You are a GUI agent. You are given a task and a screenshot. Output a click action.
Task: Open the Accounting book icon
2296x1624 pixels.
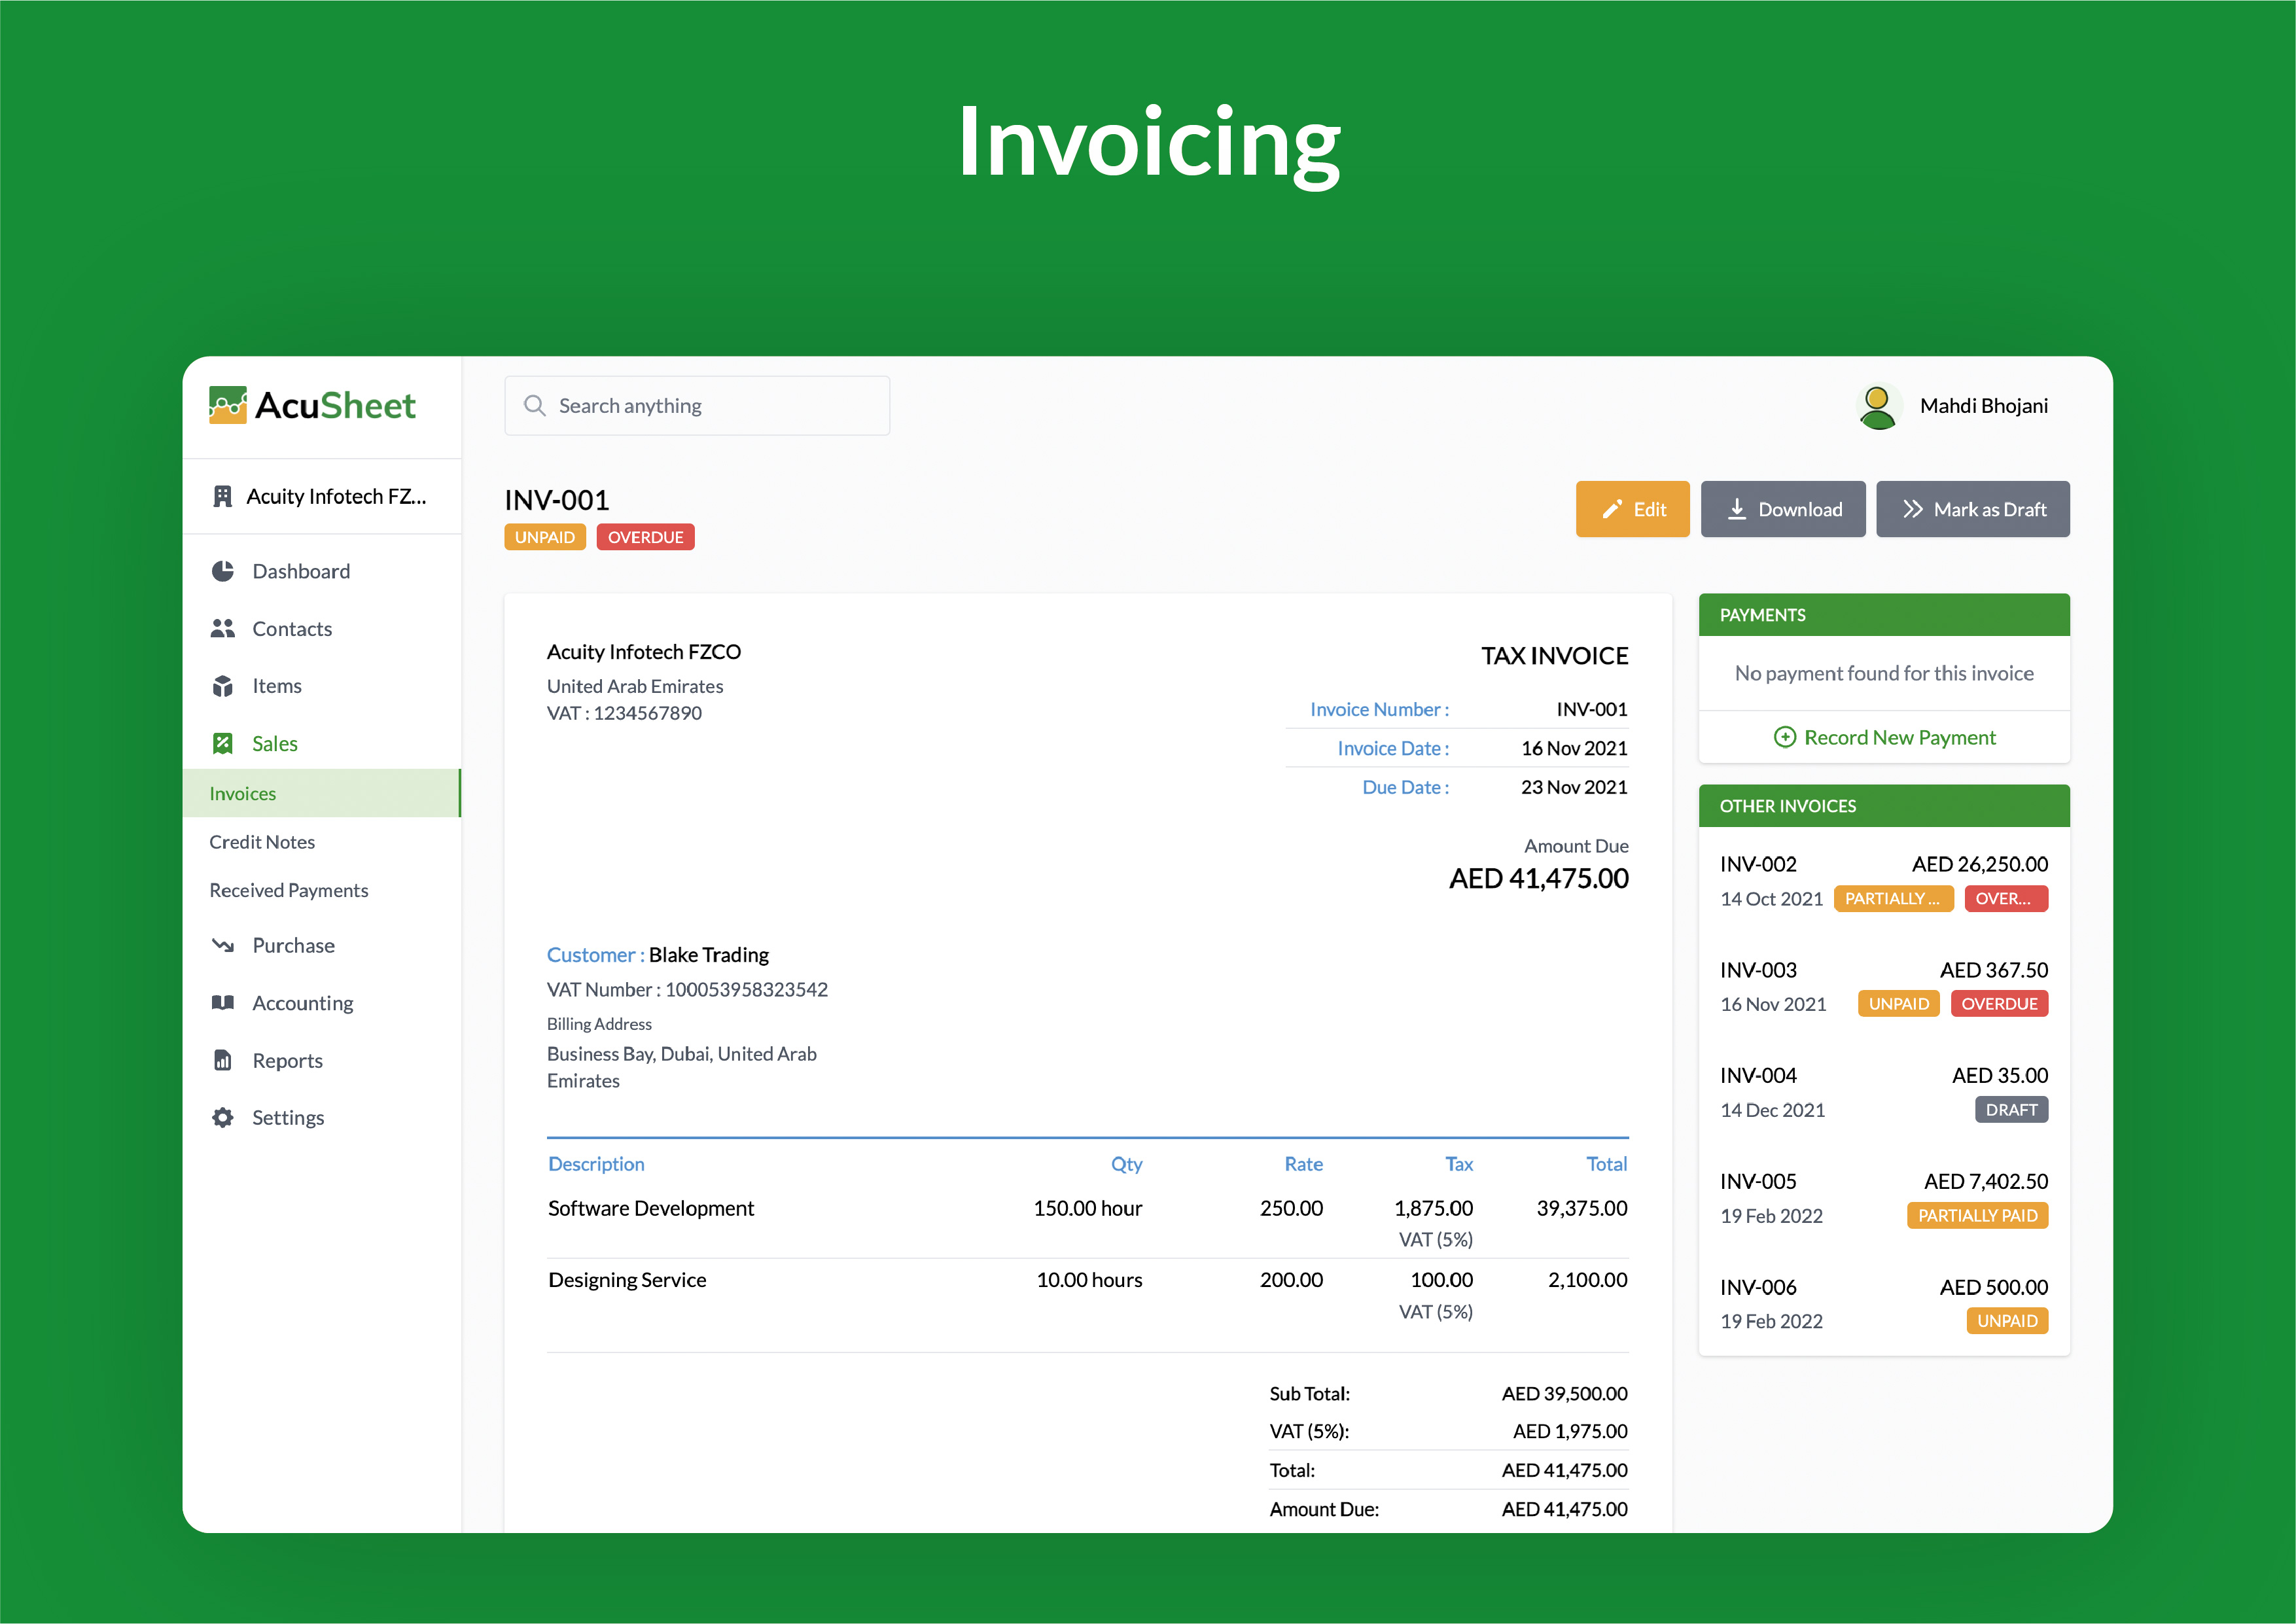click(224, 1002)
